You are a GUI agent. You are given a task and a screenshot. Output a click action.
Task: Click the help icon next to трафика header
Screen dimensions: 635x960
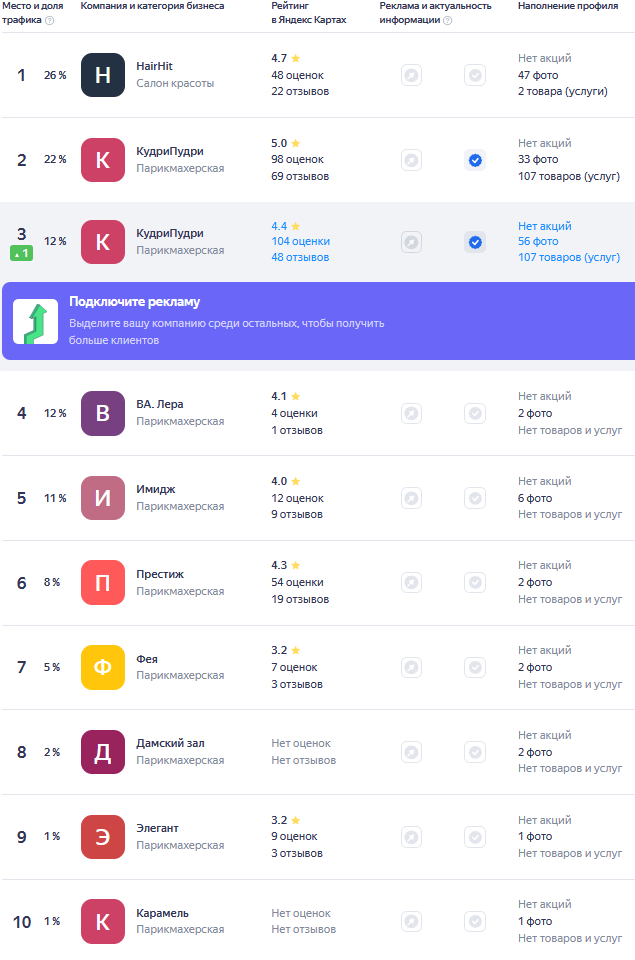coord(50,20)
